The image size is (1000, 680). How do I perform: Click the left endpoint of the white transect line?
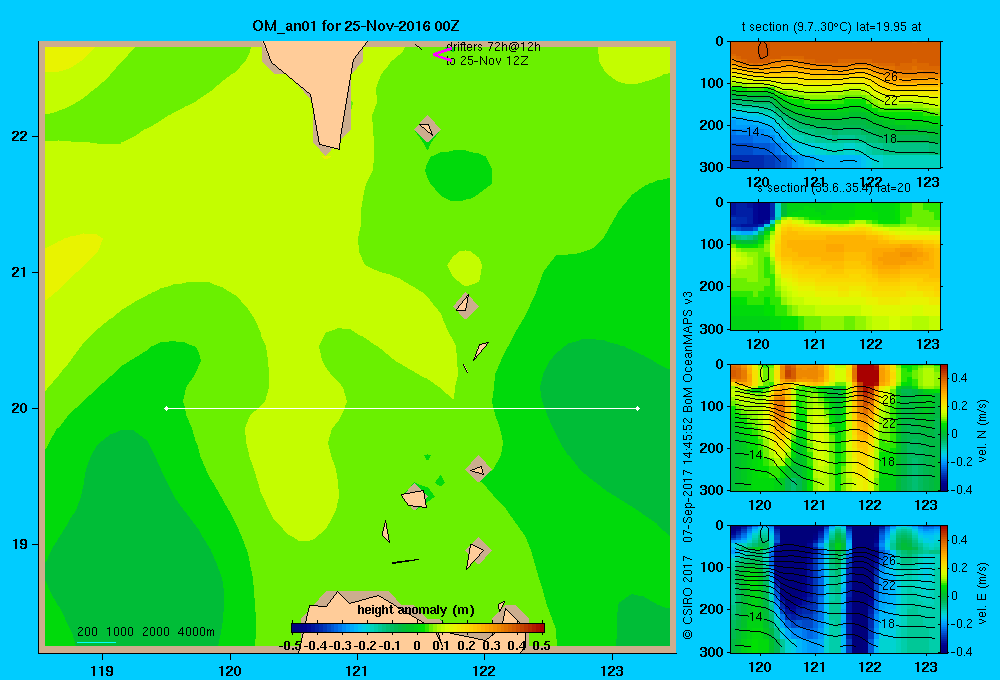[x=166, y=408]
